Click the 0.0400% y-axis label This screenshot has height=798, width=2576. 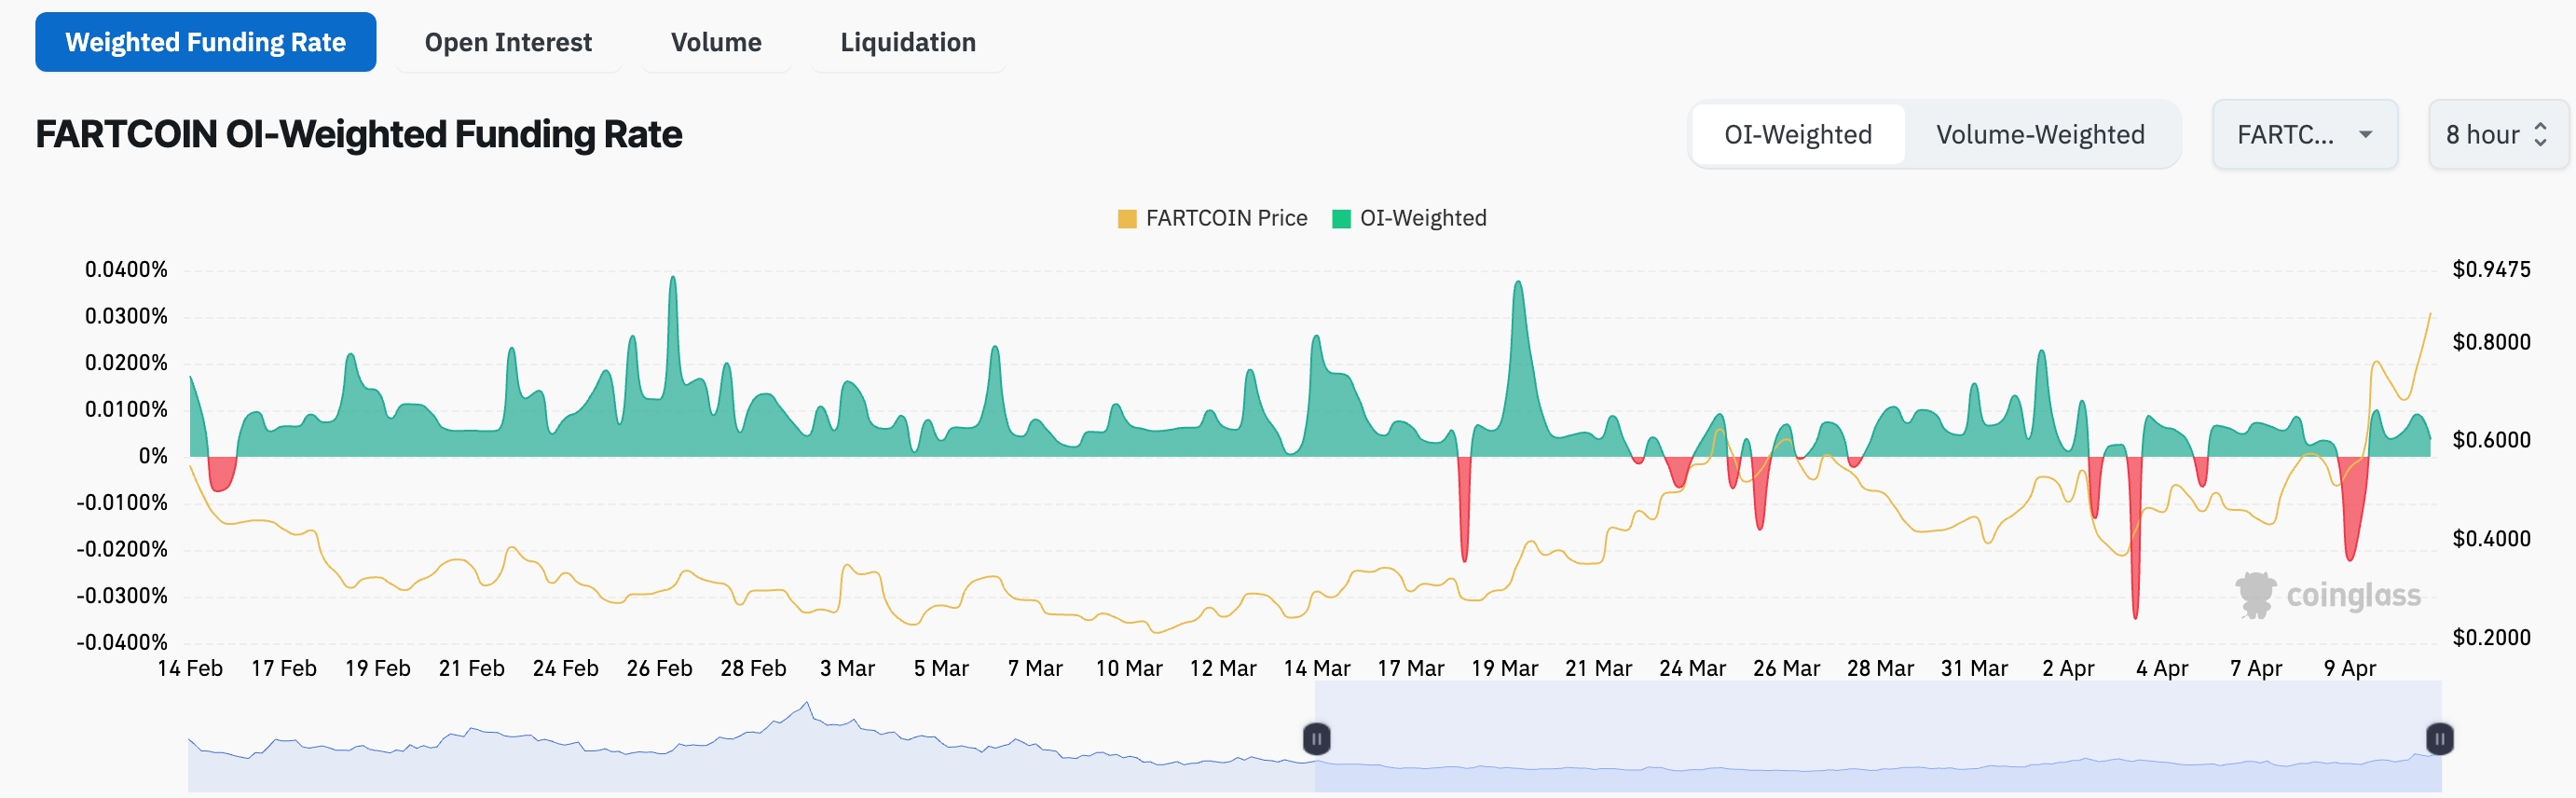pos(126,269)
